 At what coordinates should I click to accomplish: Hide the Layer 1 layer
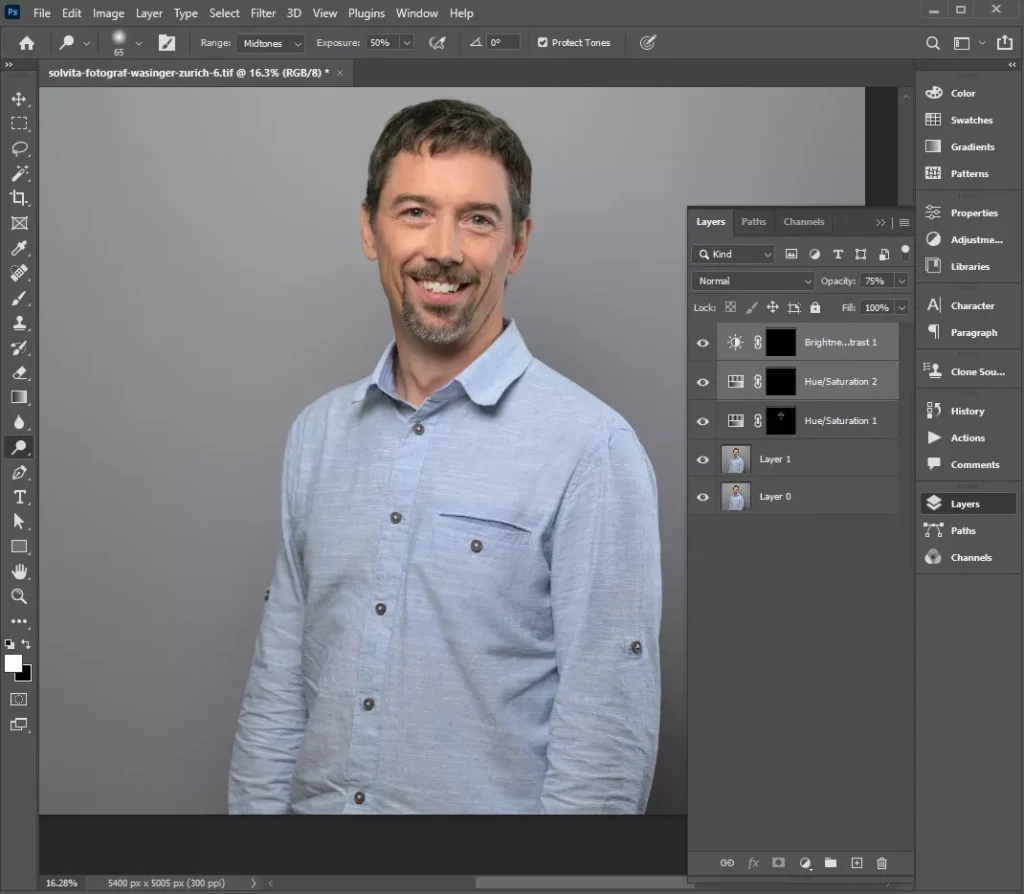pyautogui.click(x=703, y=460)
